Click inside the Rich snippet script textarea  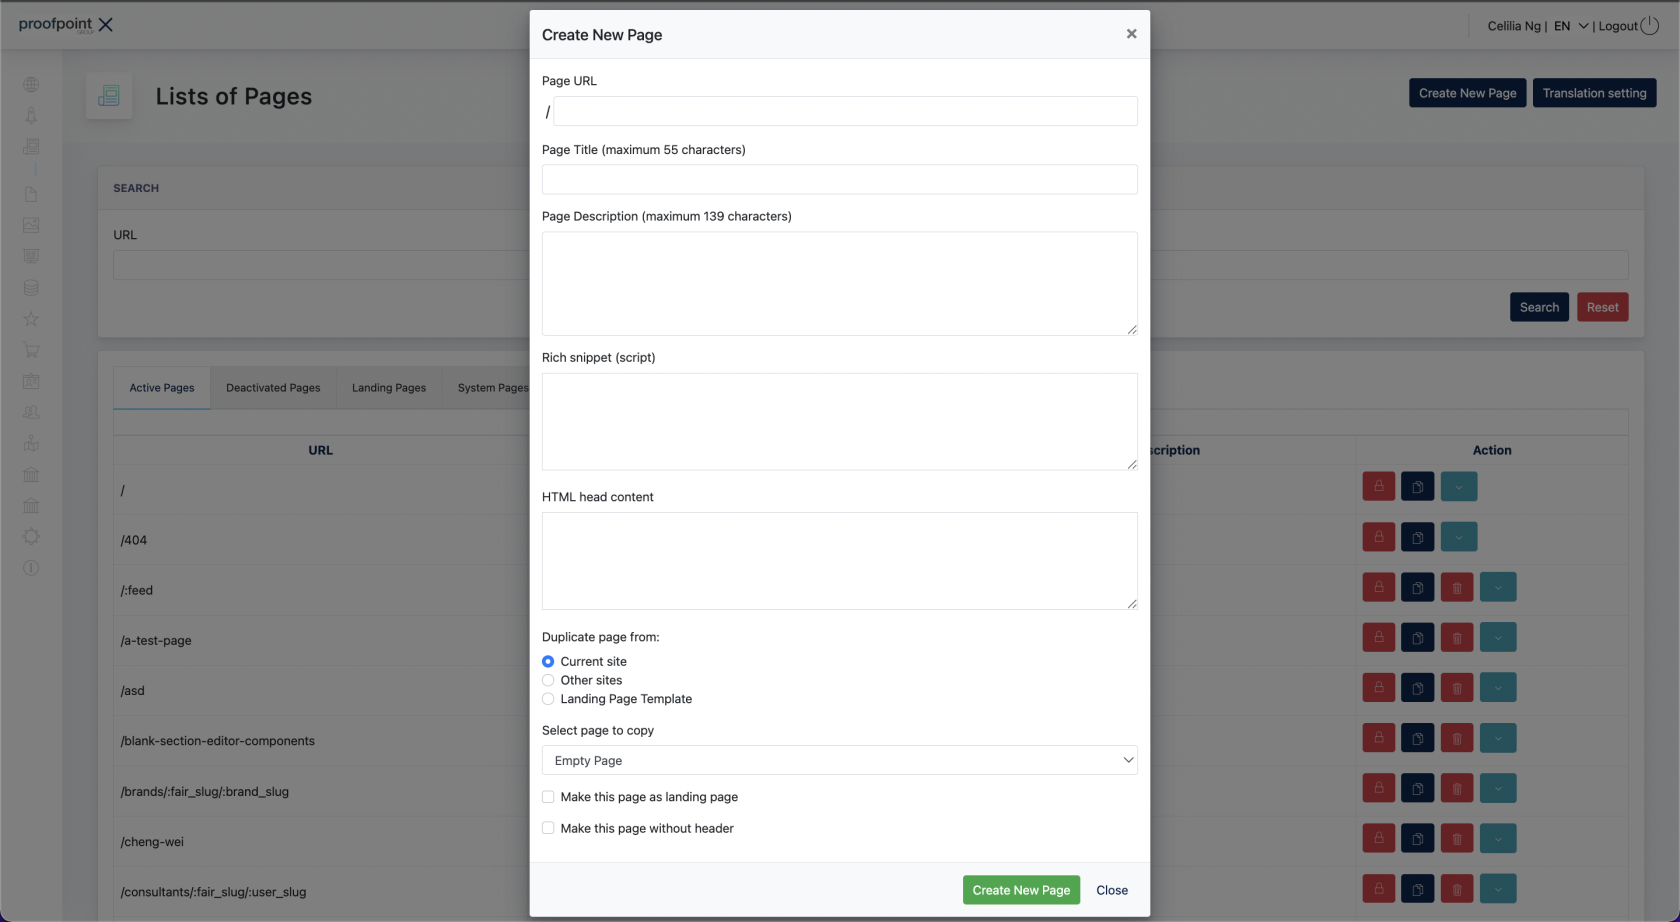click(839, 422)
